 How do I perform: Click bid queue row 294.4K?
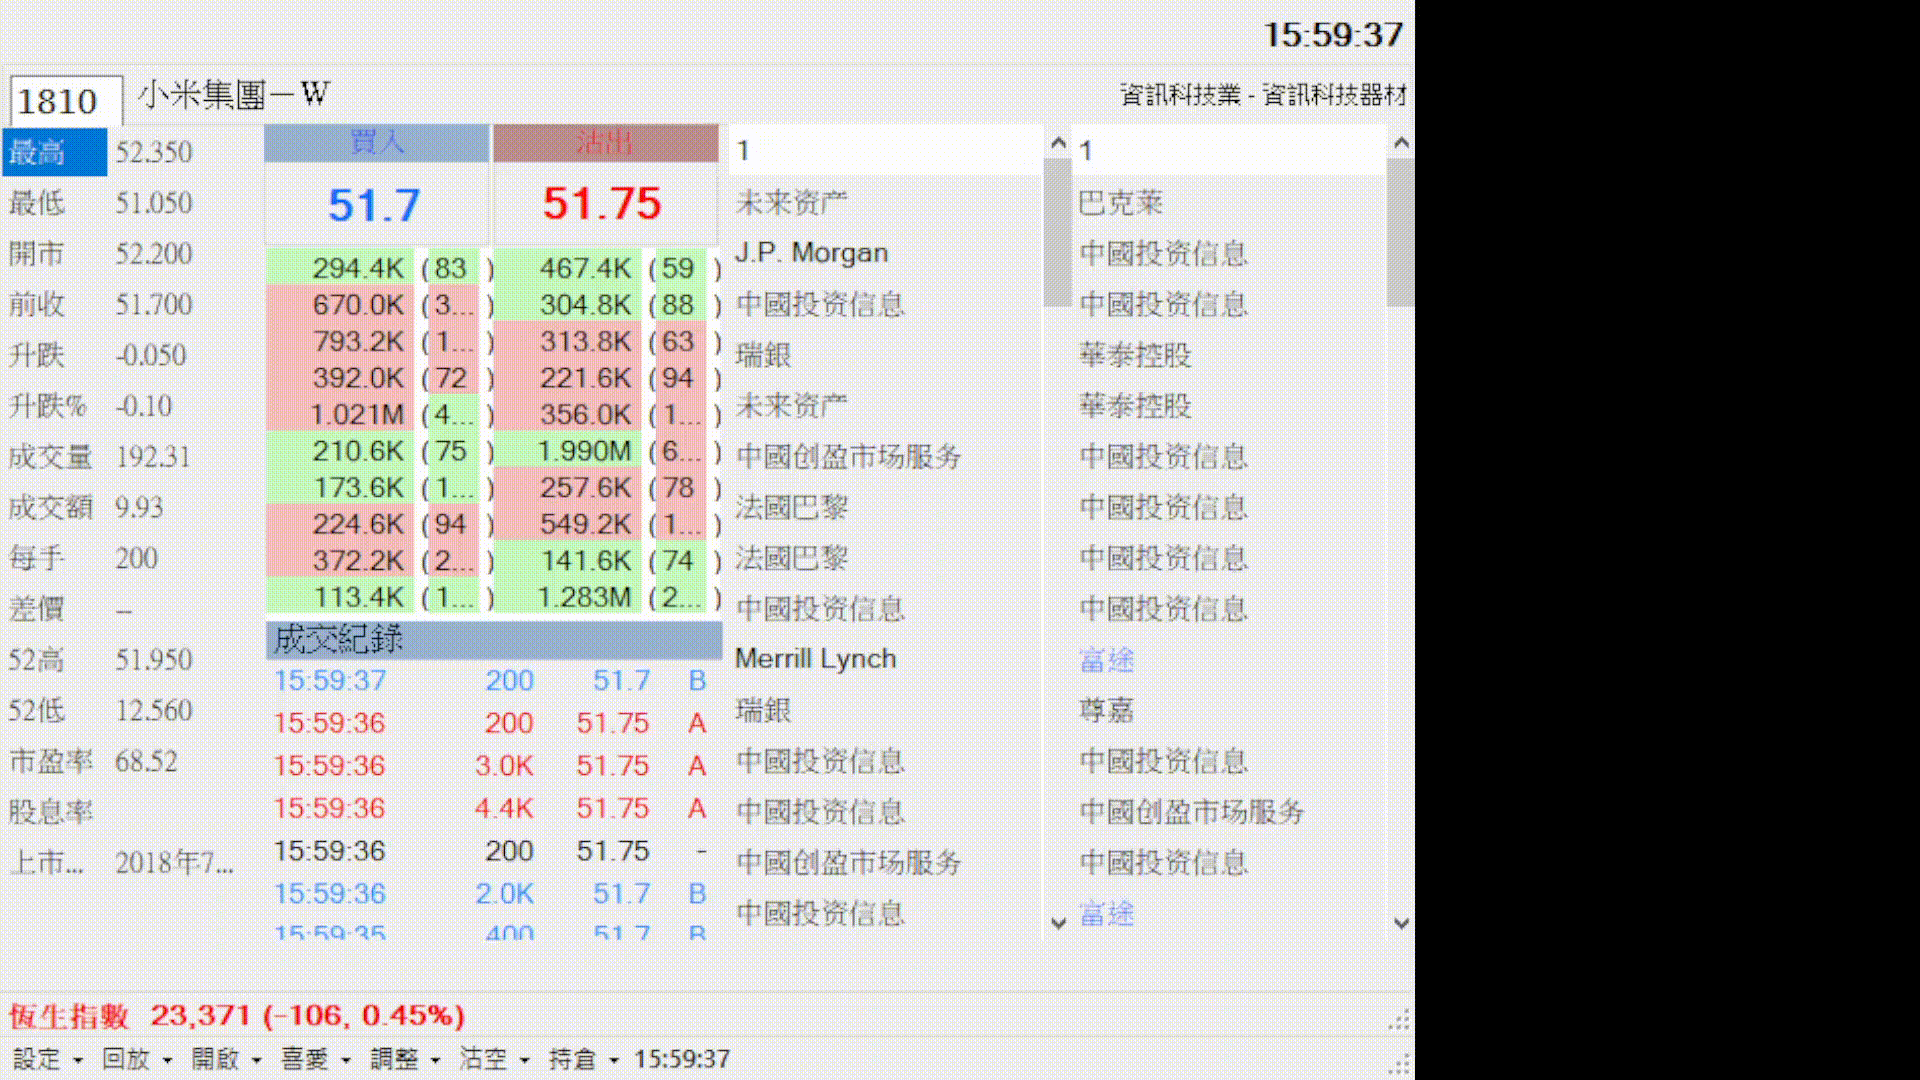pyautogui.click(x=380, y=268)
